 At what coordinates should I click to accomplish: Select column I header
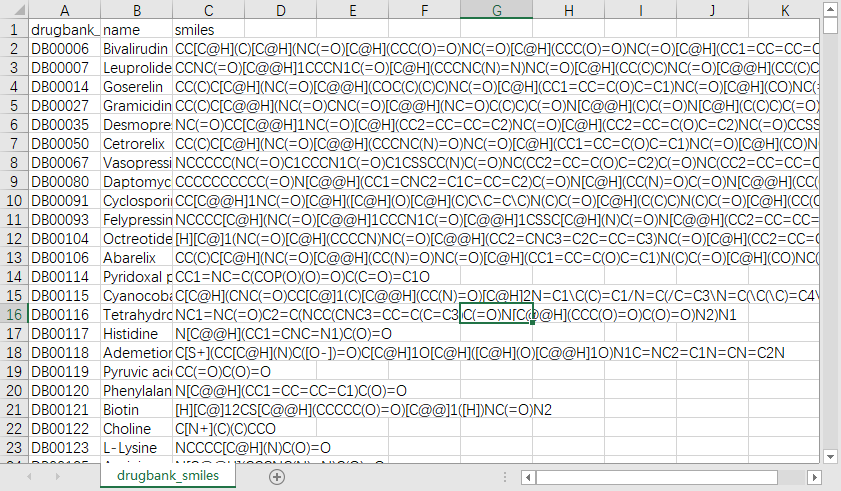[x=640, y=10]
